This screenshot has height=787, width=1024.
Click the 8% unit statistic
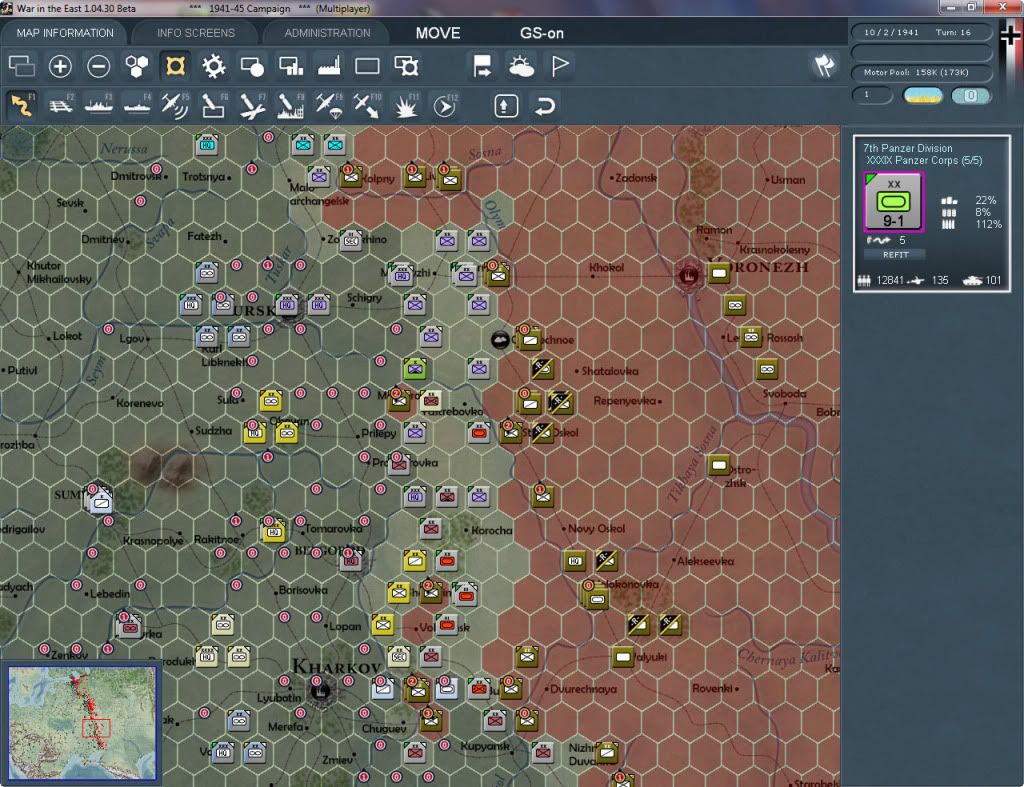pyautogui.click(x=983, y=212)
